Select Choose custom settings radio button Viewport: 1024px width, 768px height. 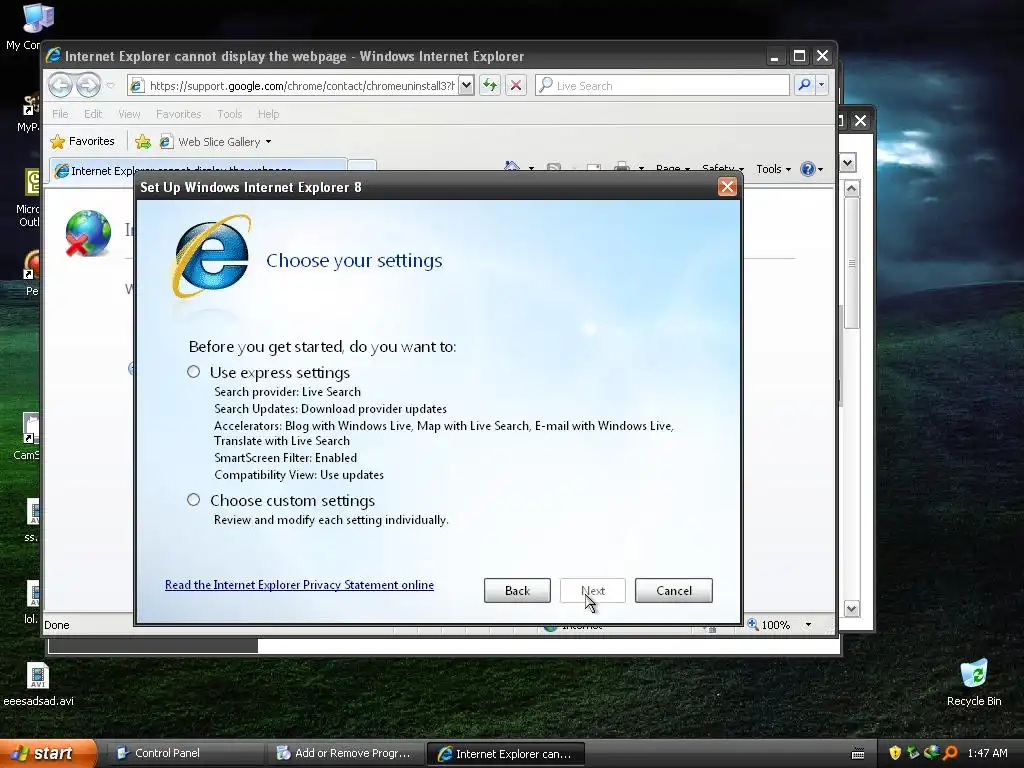click(193, 500)
